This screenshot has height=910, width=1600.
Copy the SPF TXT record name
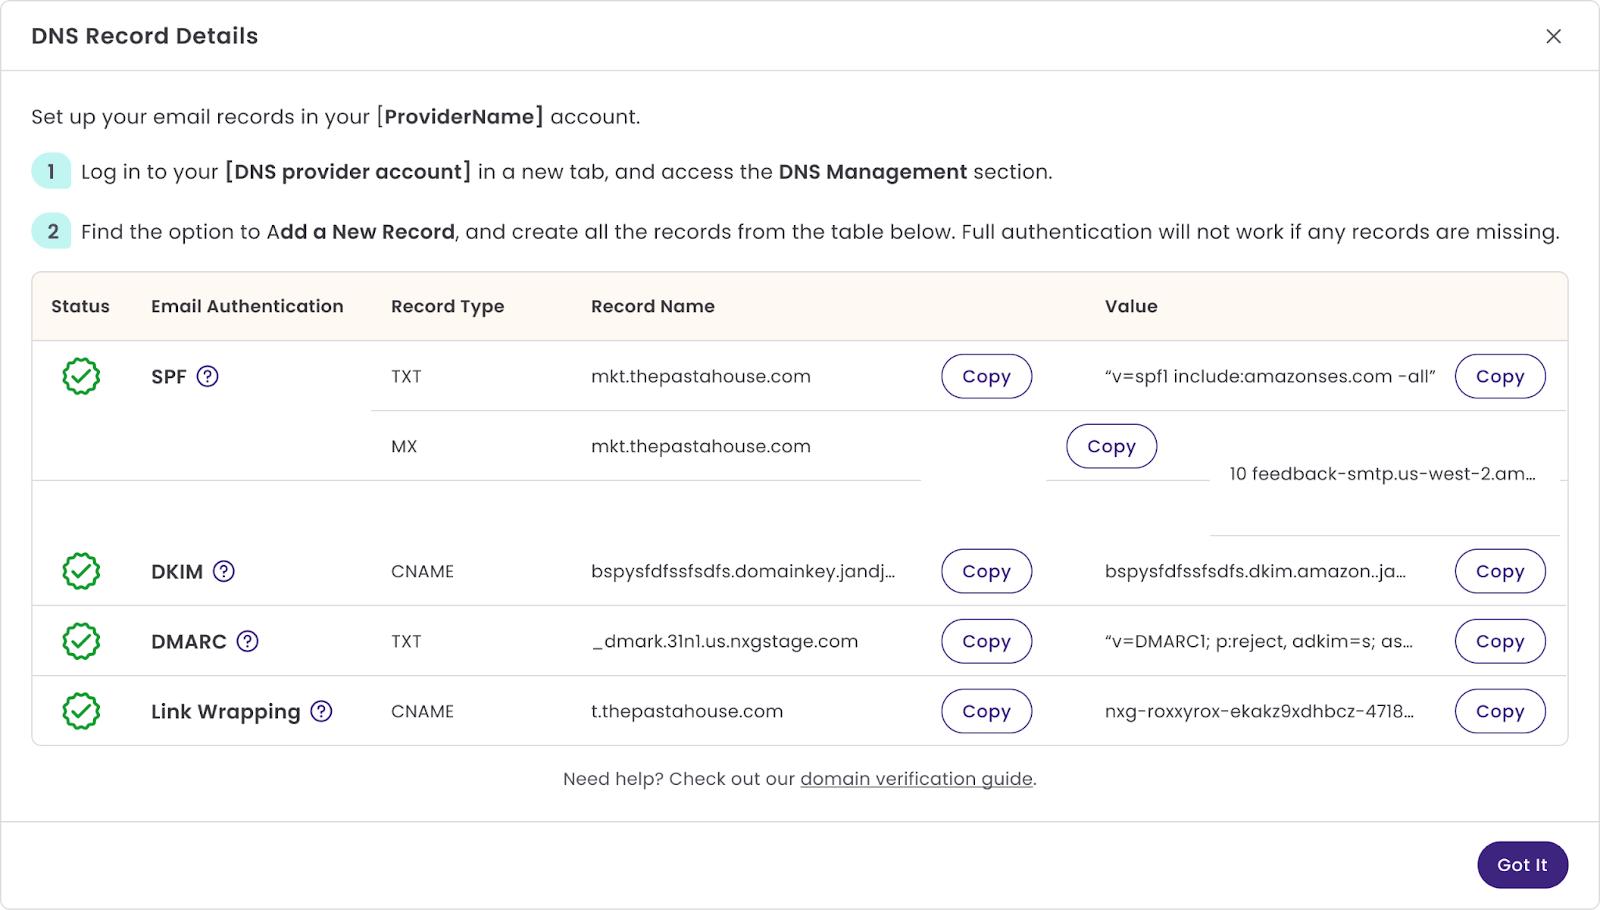986,376
